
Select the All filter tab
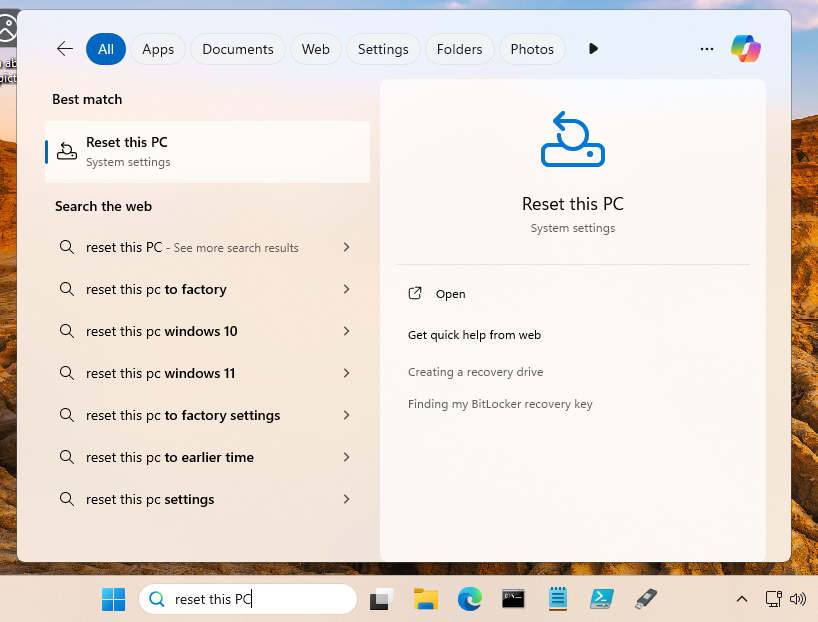(x=106, y=49)
